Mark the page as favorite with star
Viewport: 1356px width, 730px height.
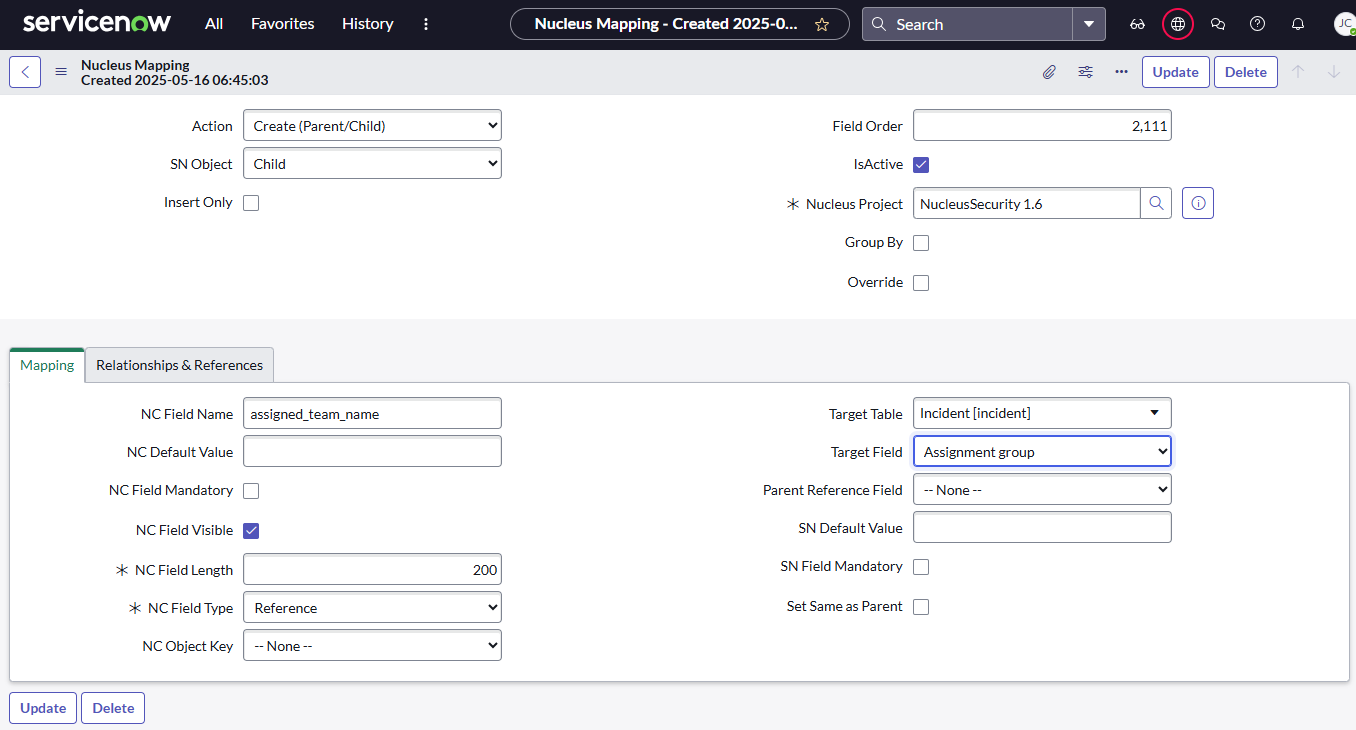click(822, 24)
